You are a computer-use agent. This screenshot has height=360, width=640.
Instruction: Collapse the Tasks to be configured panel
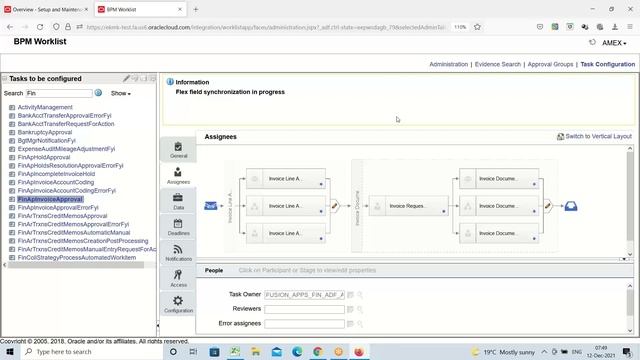[4, 78]
